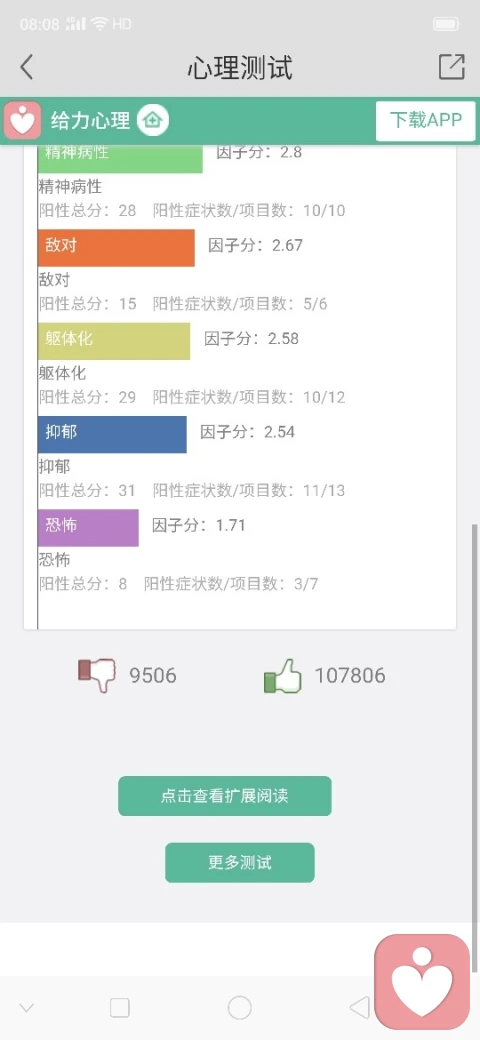Select the yellow 躯体化 bar

pyautogui.click(x=114, y=341)
